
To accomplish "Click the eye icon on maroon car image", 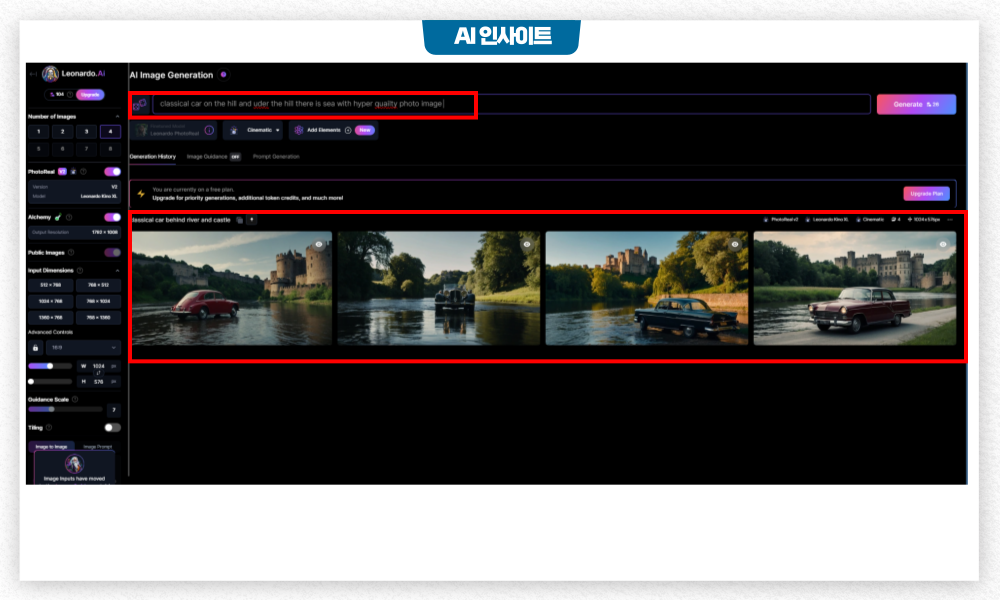I will [x=943, y=244].
